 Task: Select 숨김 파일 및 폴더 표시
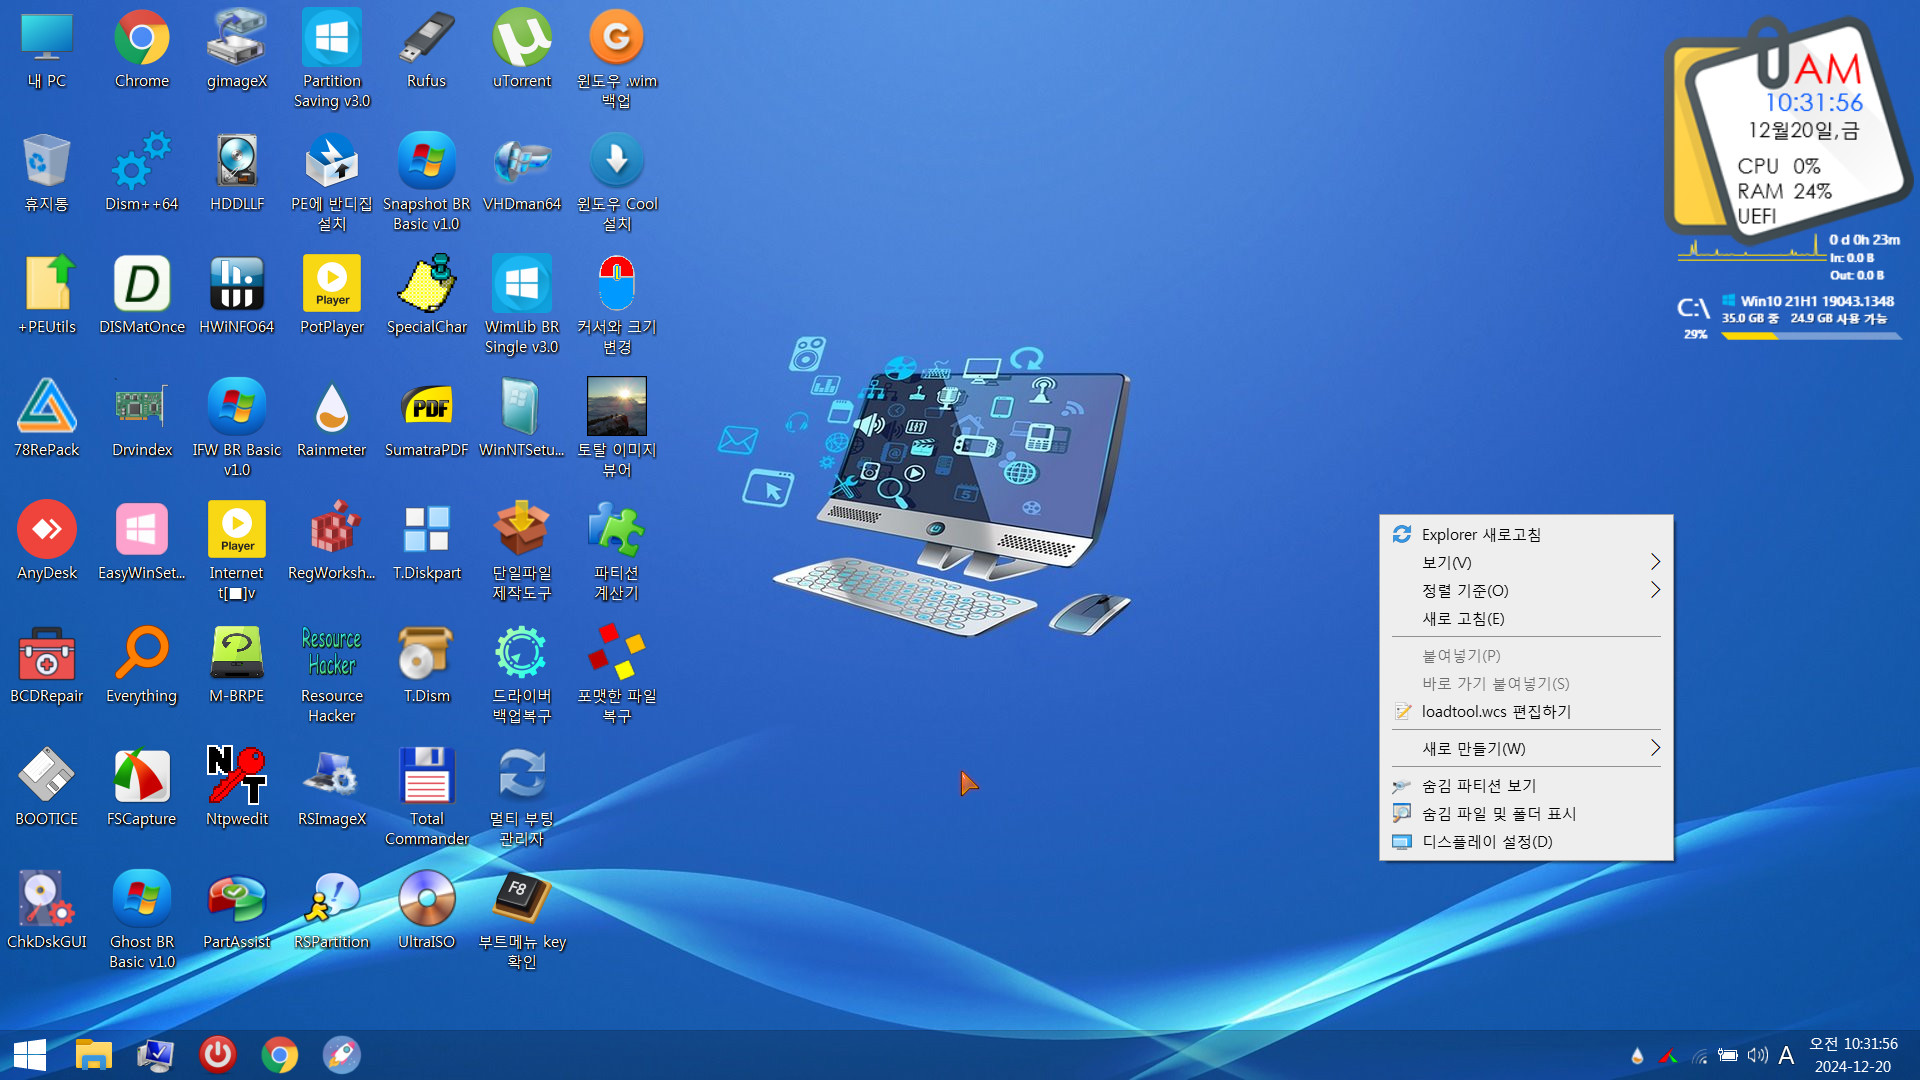1526,814
